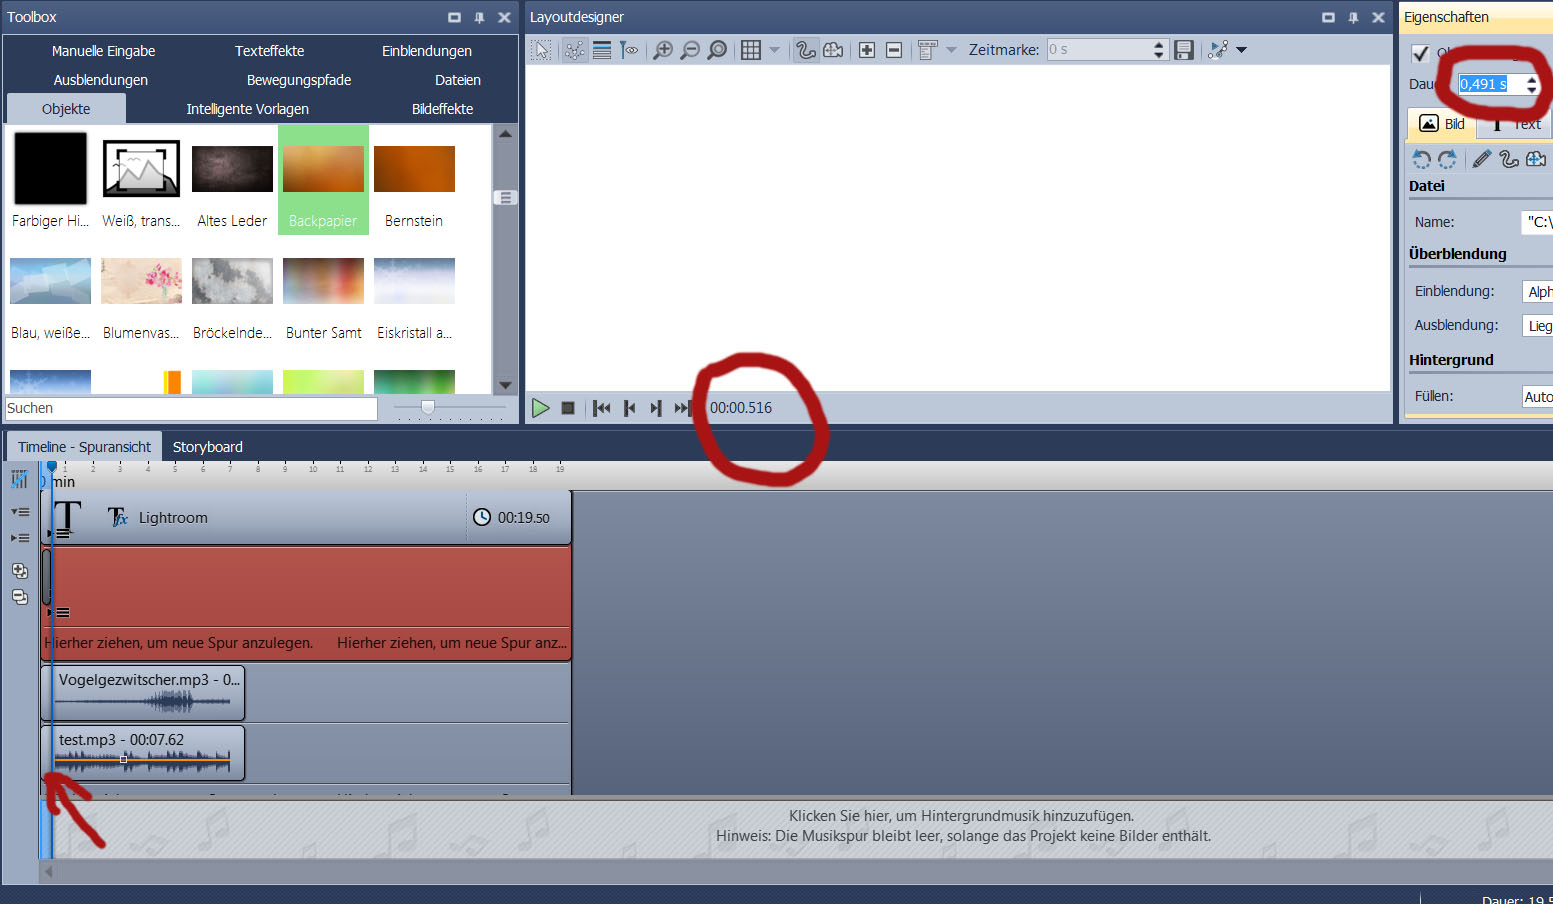Screen dimensions: 1553x904
Task: Switch to the Storyboard tab
Action: tap(207, 447)
